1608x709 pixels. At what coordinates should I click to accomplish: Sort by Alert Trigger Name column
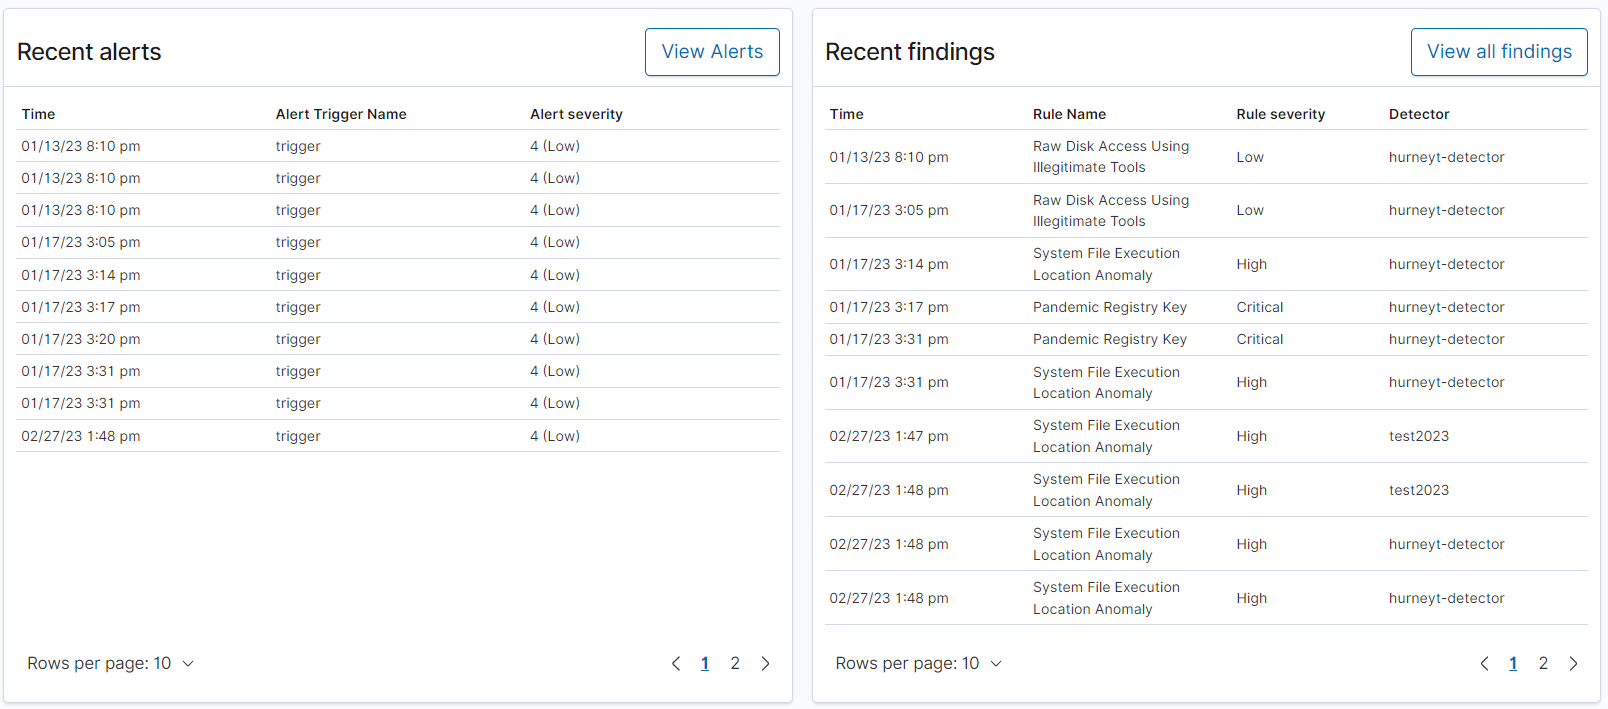point(341,114)
